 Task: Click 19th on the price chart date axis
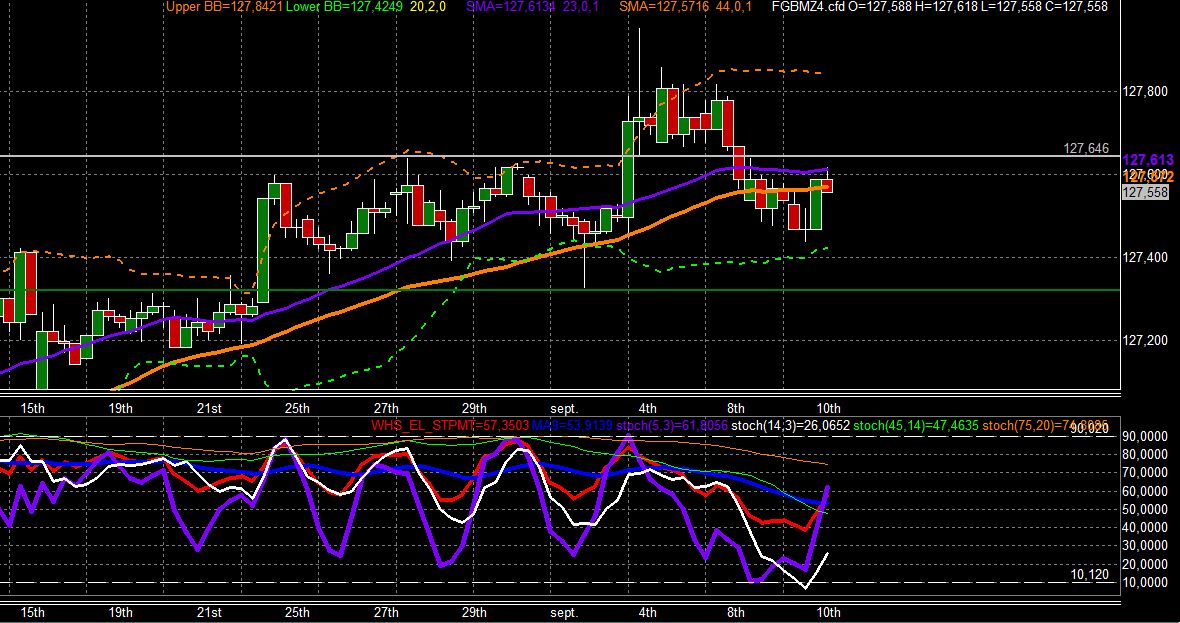(120, 409)
